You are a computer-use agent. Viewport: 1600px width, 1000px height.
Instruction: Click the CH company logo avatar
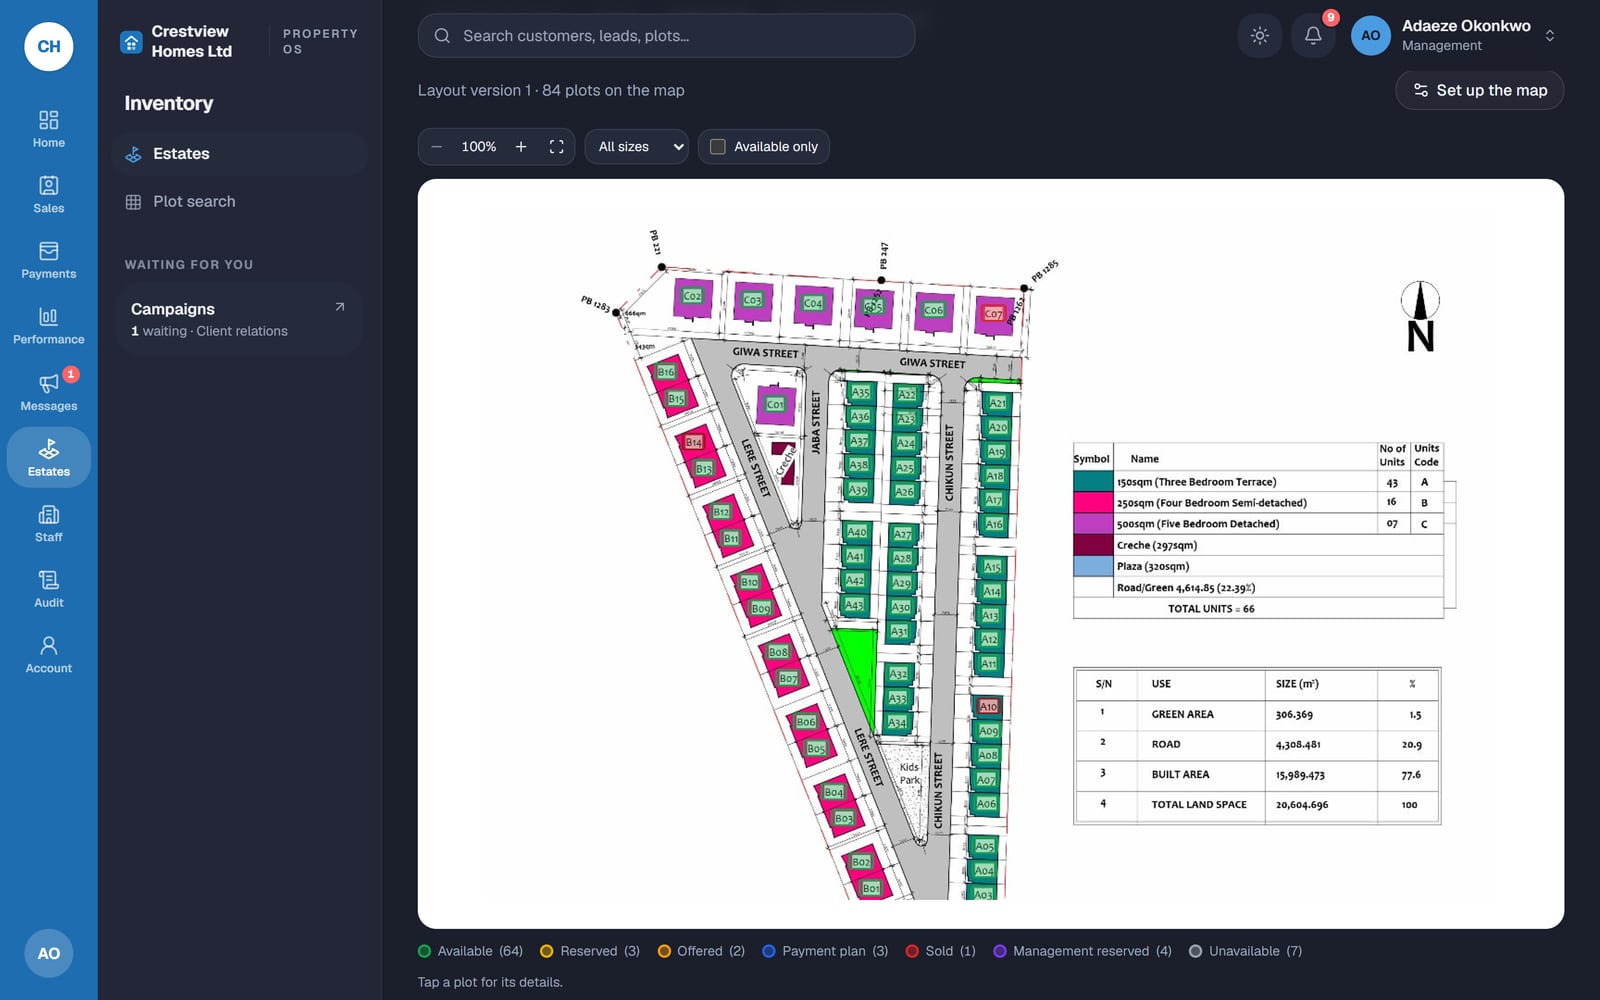click(x=49, y=46)
